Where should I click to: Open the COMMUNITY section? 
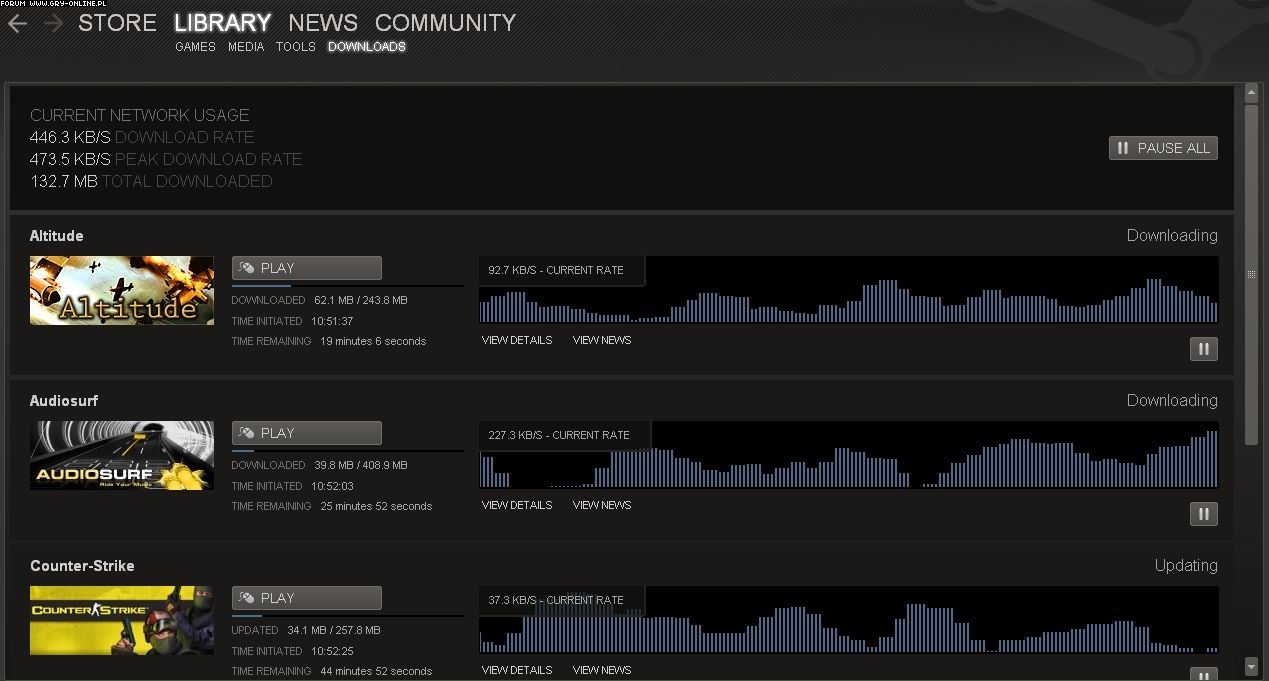pos(445,22)
